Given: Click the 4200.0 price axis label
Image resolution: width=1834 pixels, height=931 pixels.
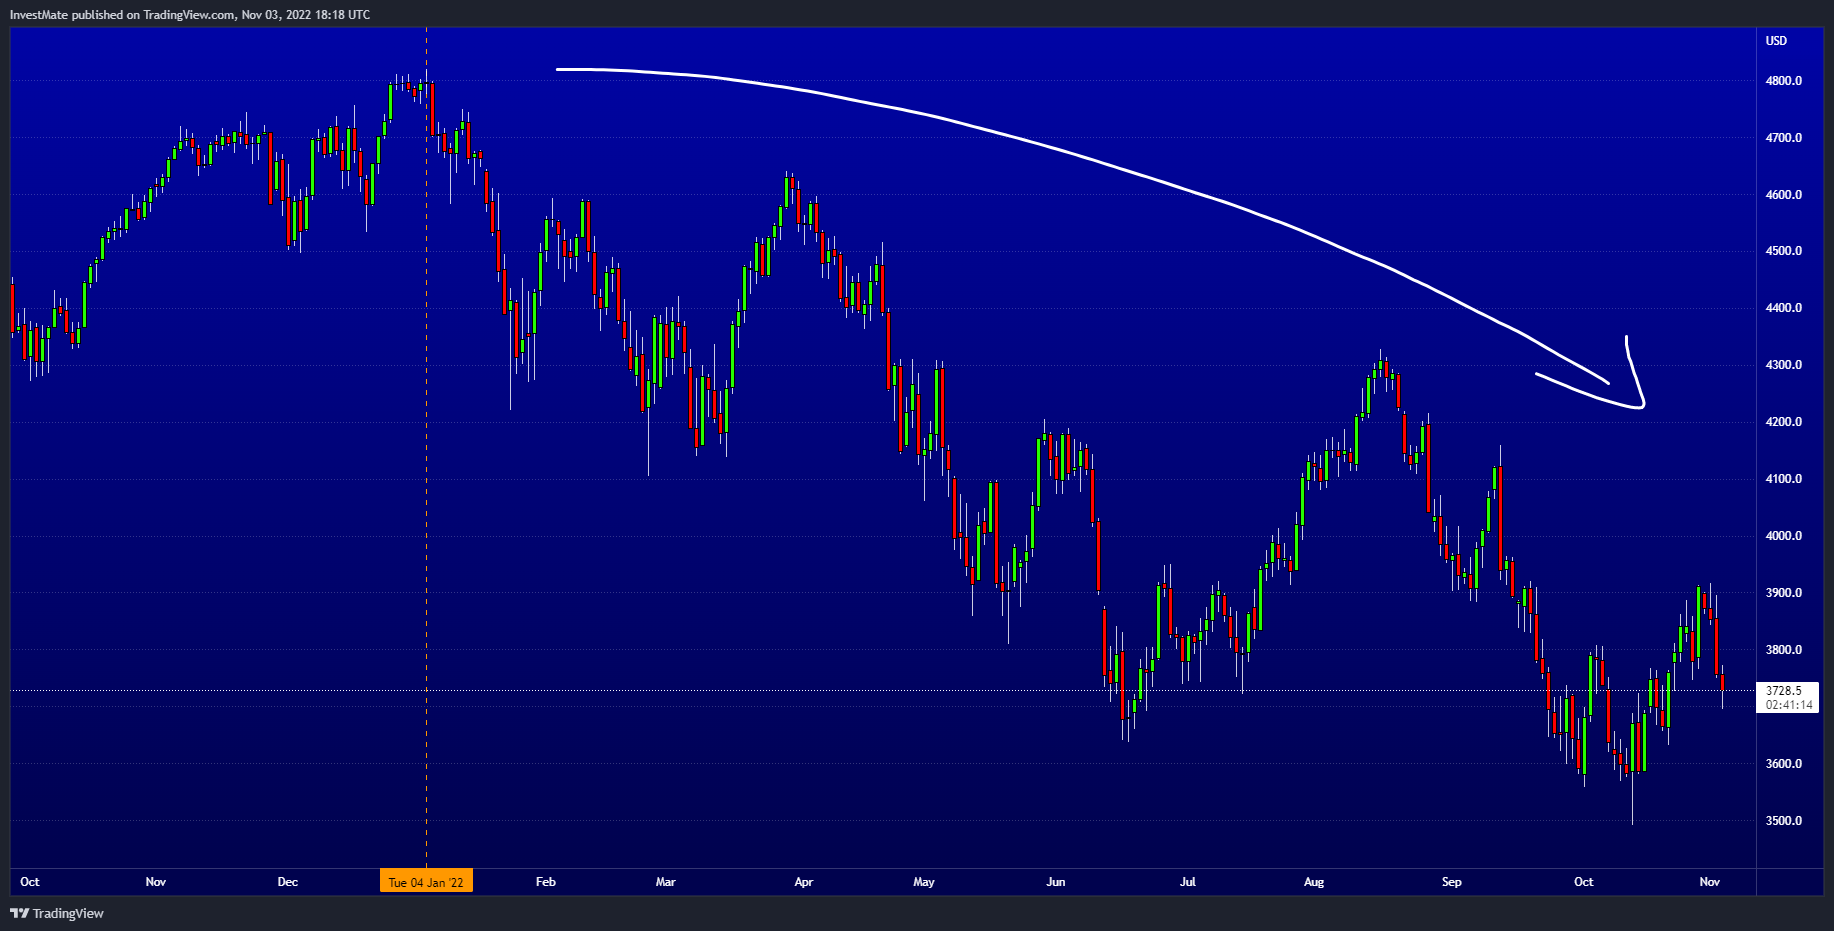Looking at the screenshot, I should coord(1784,422).
